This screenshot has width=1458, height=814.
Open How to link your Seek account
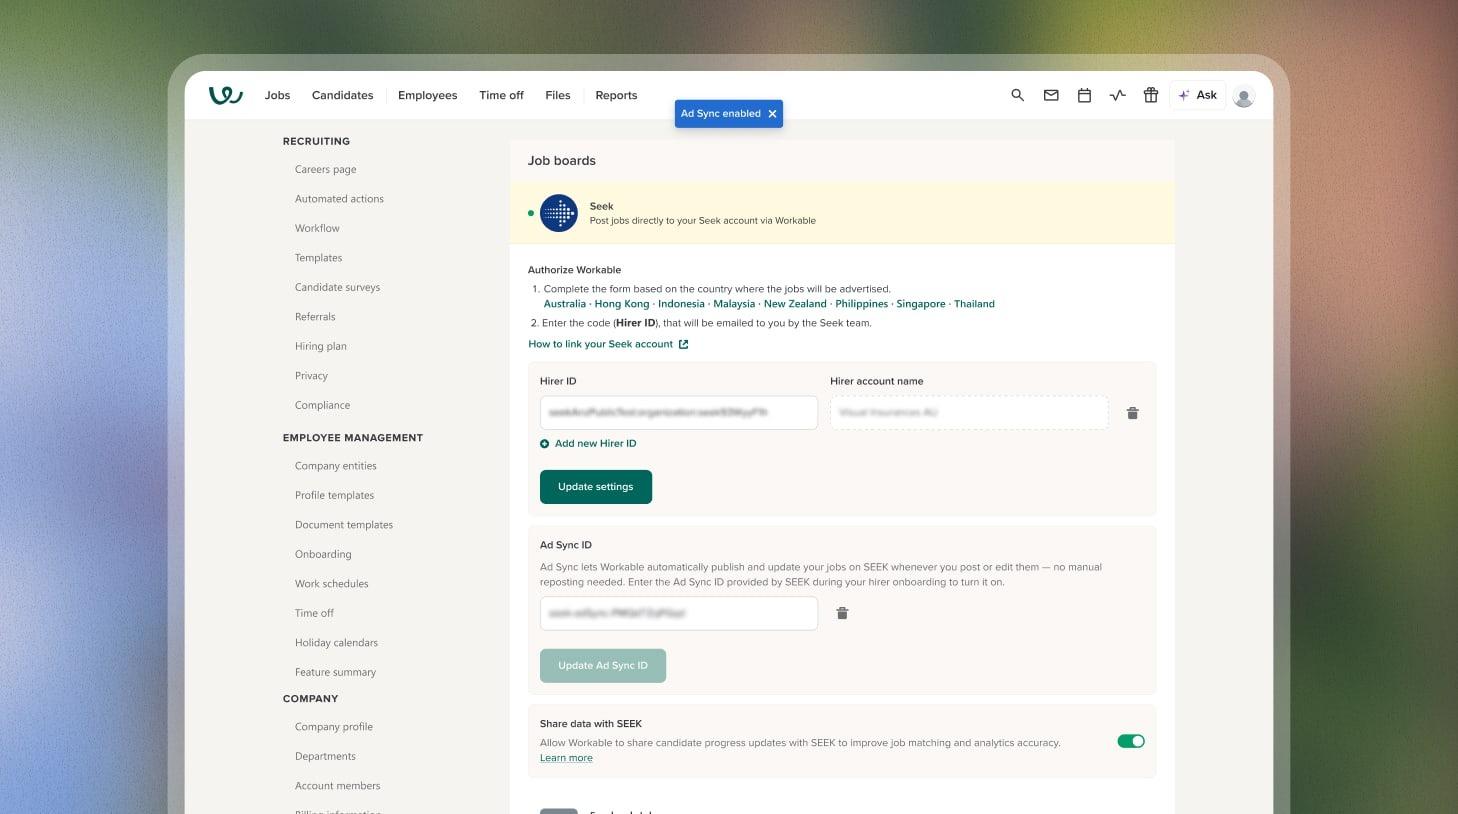(x=600, y=344)
